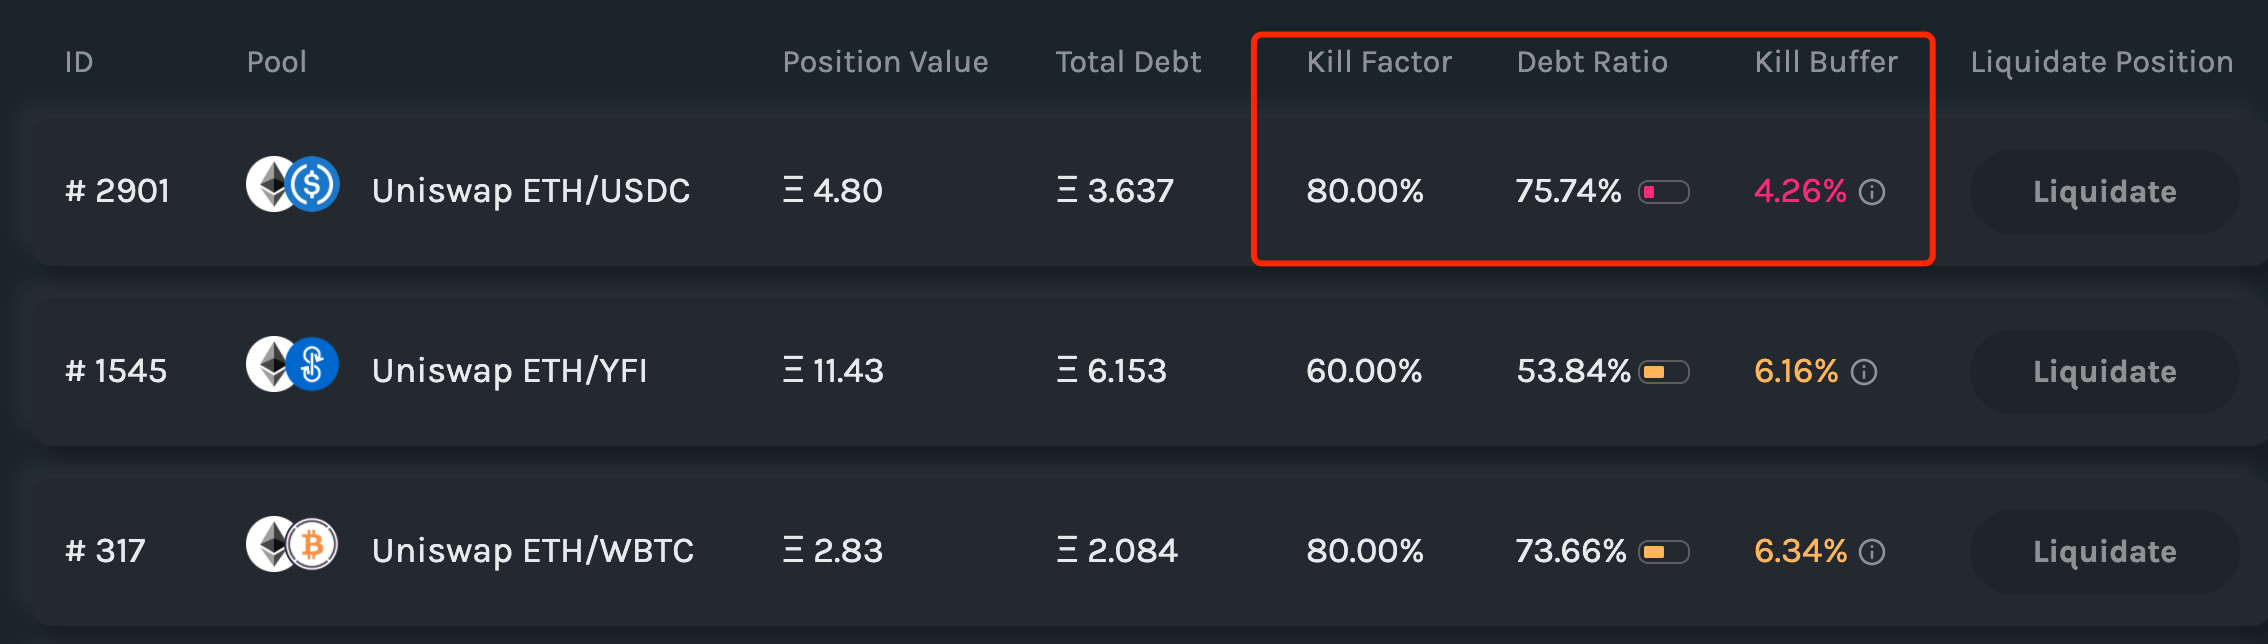Liquidate the Uniswap ETH/YFI position
This screenshot has height=644, width=2268.
click(2104, 372)
